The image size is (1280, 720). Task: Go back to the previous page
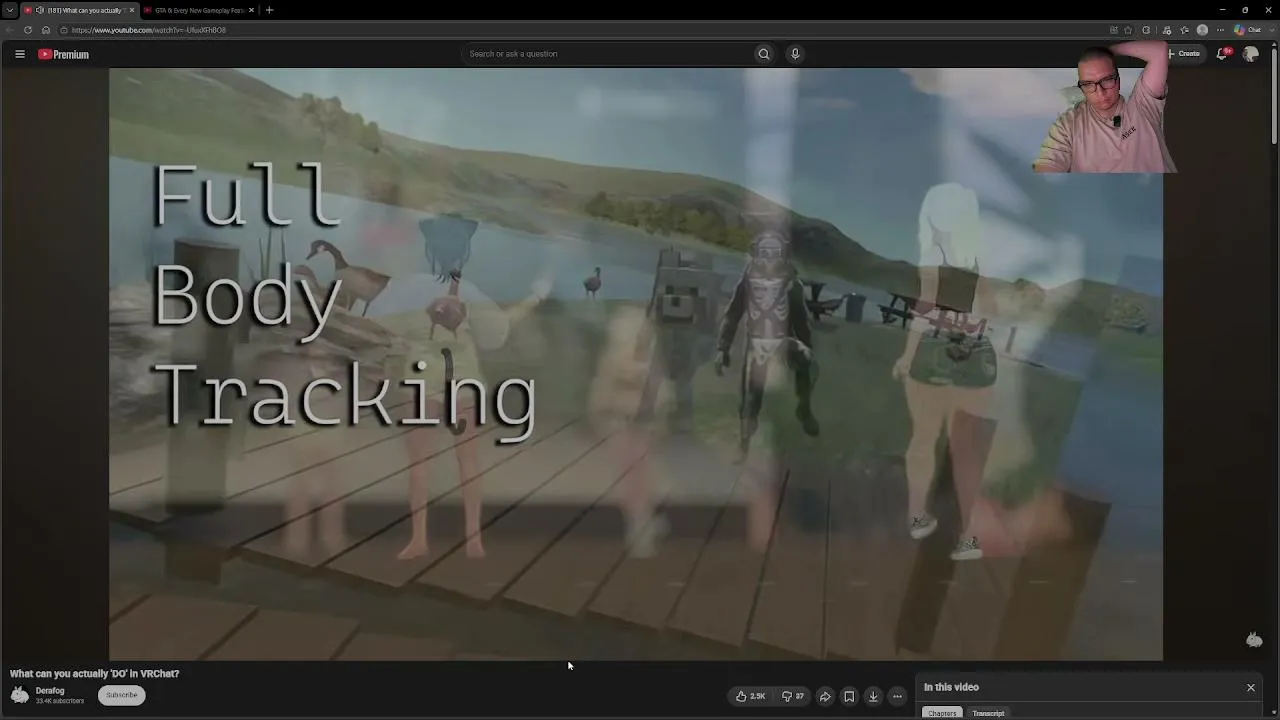pyautogui.click(x=11, y=30)
